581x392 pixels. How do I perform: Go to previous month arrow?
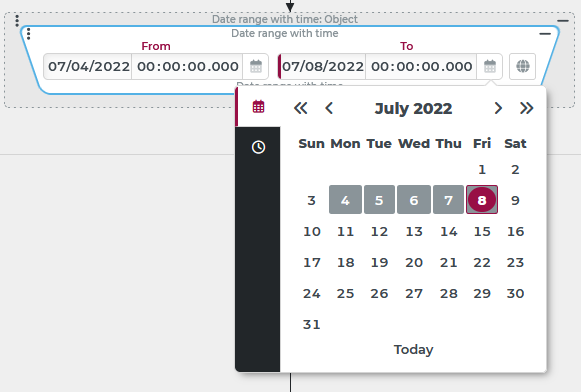(x=329, y=108)
